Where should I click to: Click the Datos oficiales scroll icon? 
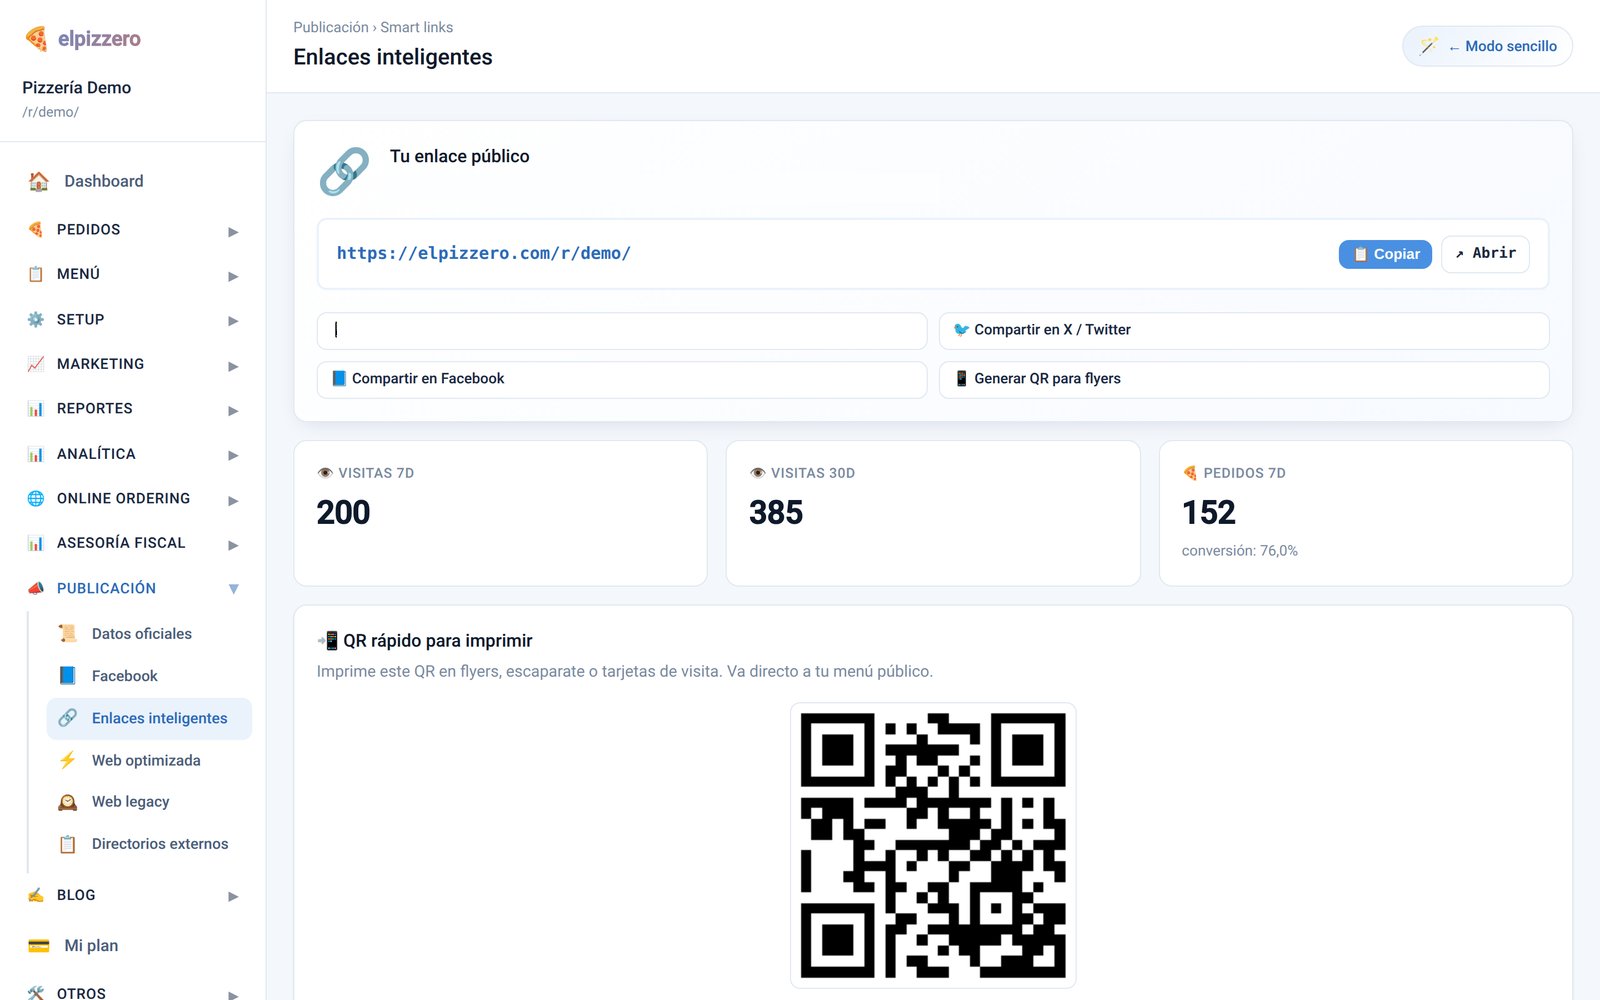click(68, 633)
